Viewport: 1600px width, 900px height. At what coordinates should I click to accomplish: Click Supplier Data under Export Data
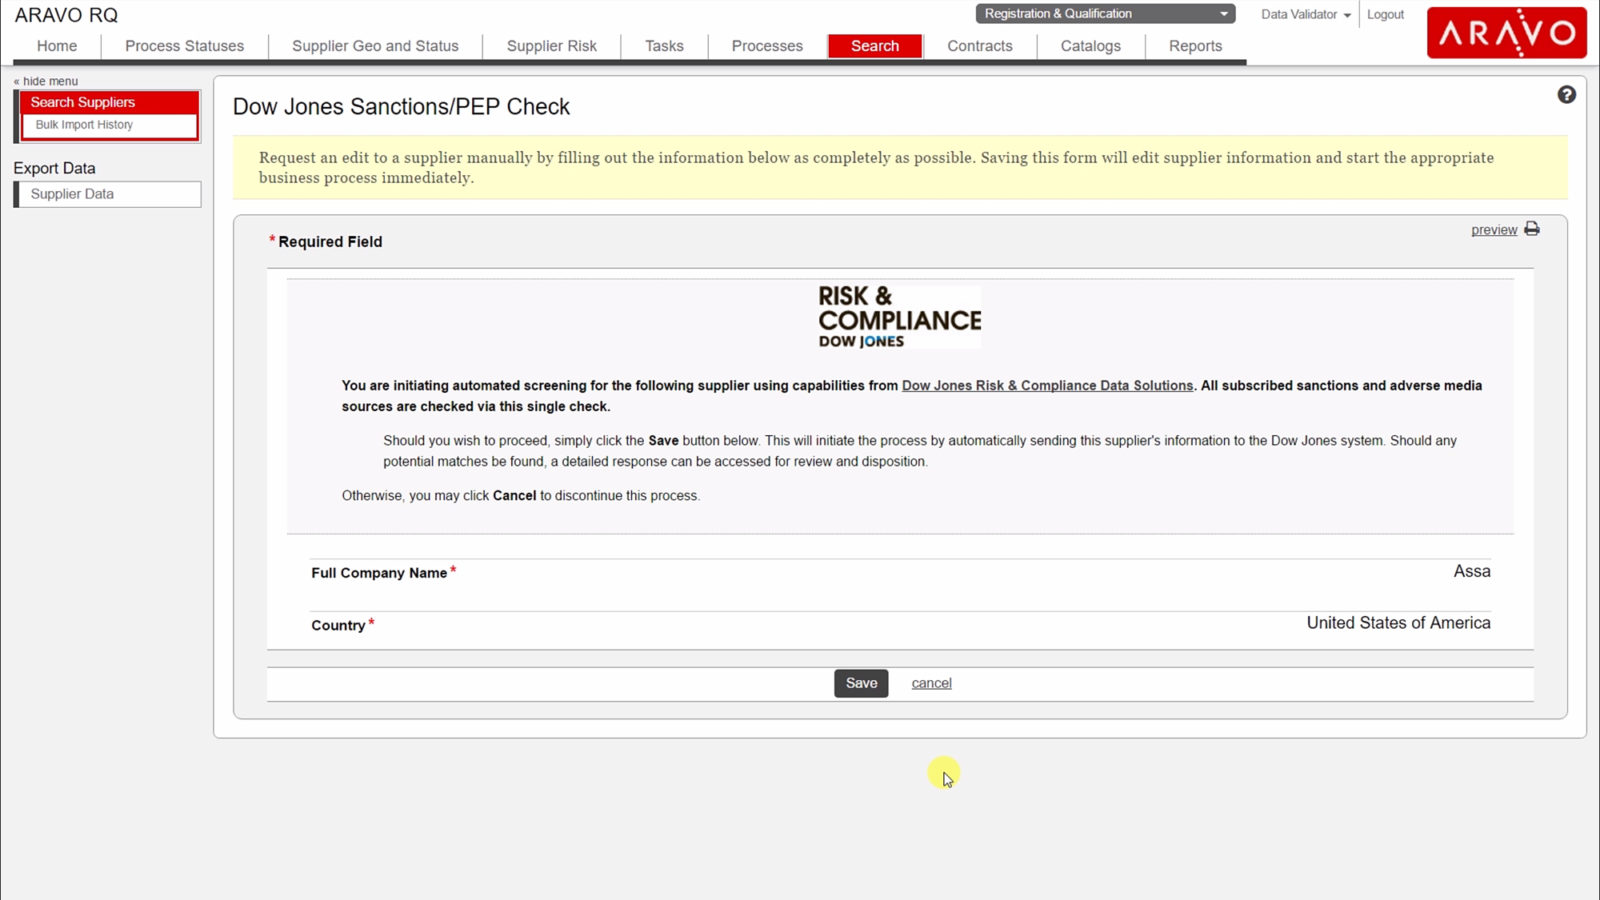(x=71, y=193)
